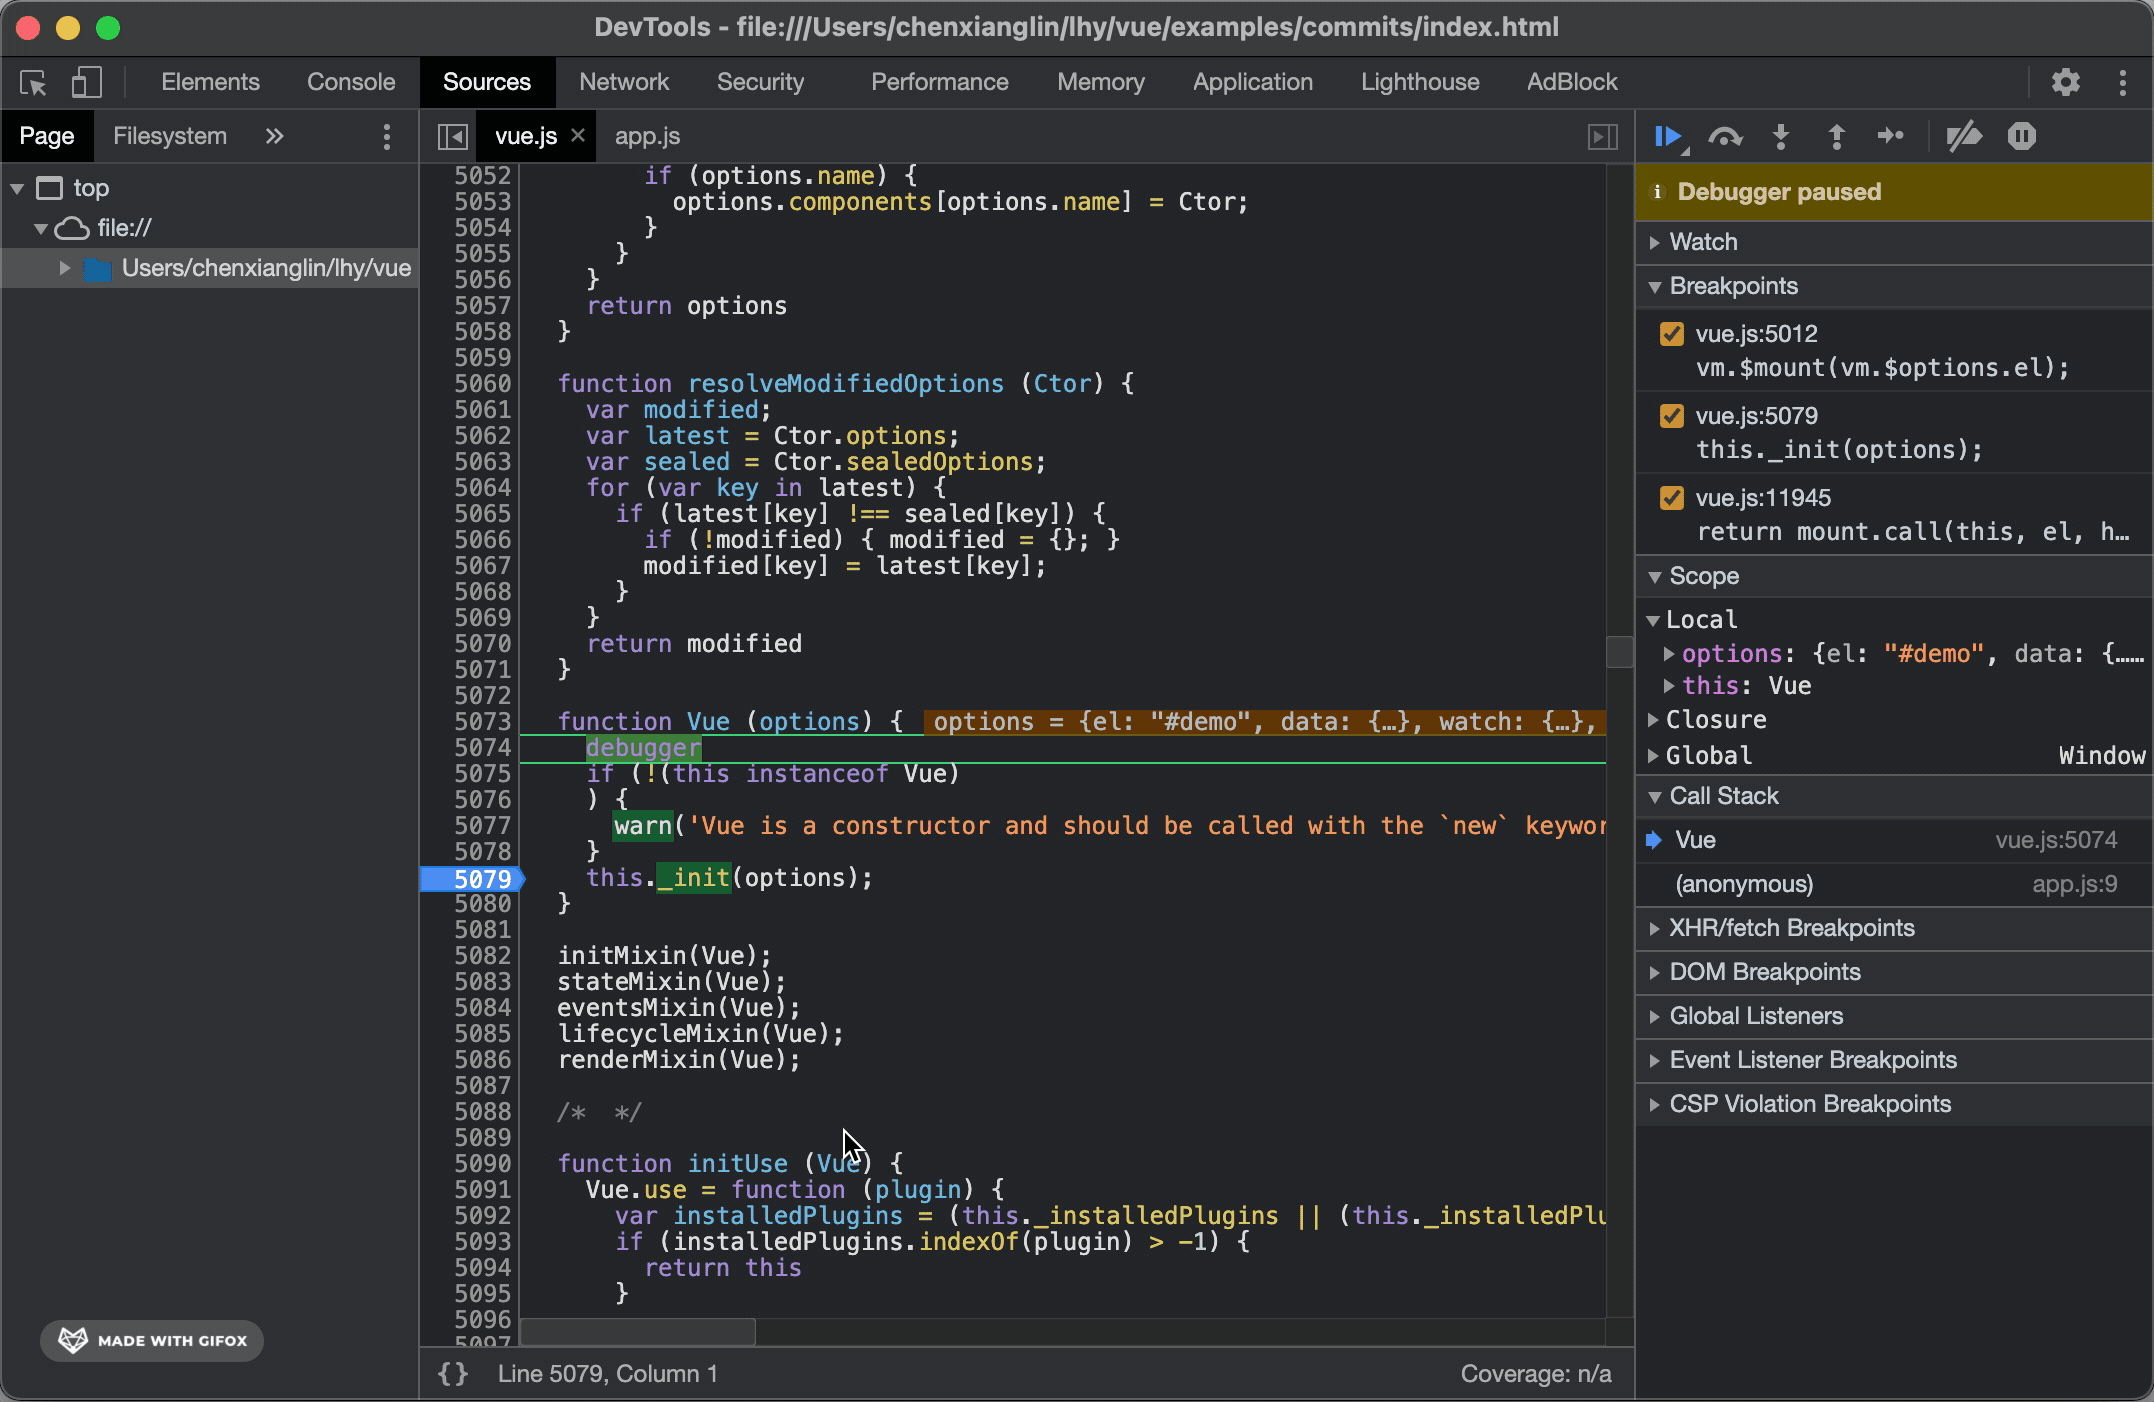The width and height of the screenshot is (2154, 1402).
Task: Untick the vue.js:11945 breakpoint
Action: pos(1671,498)
